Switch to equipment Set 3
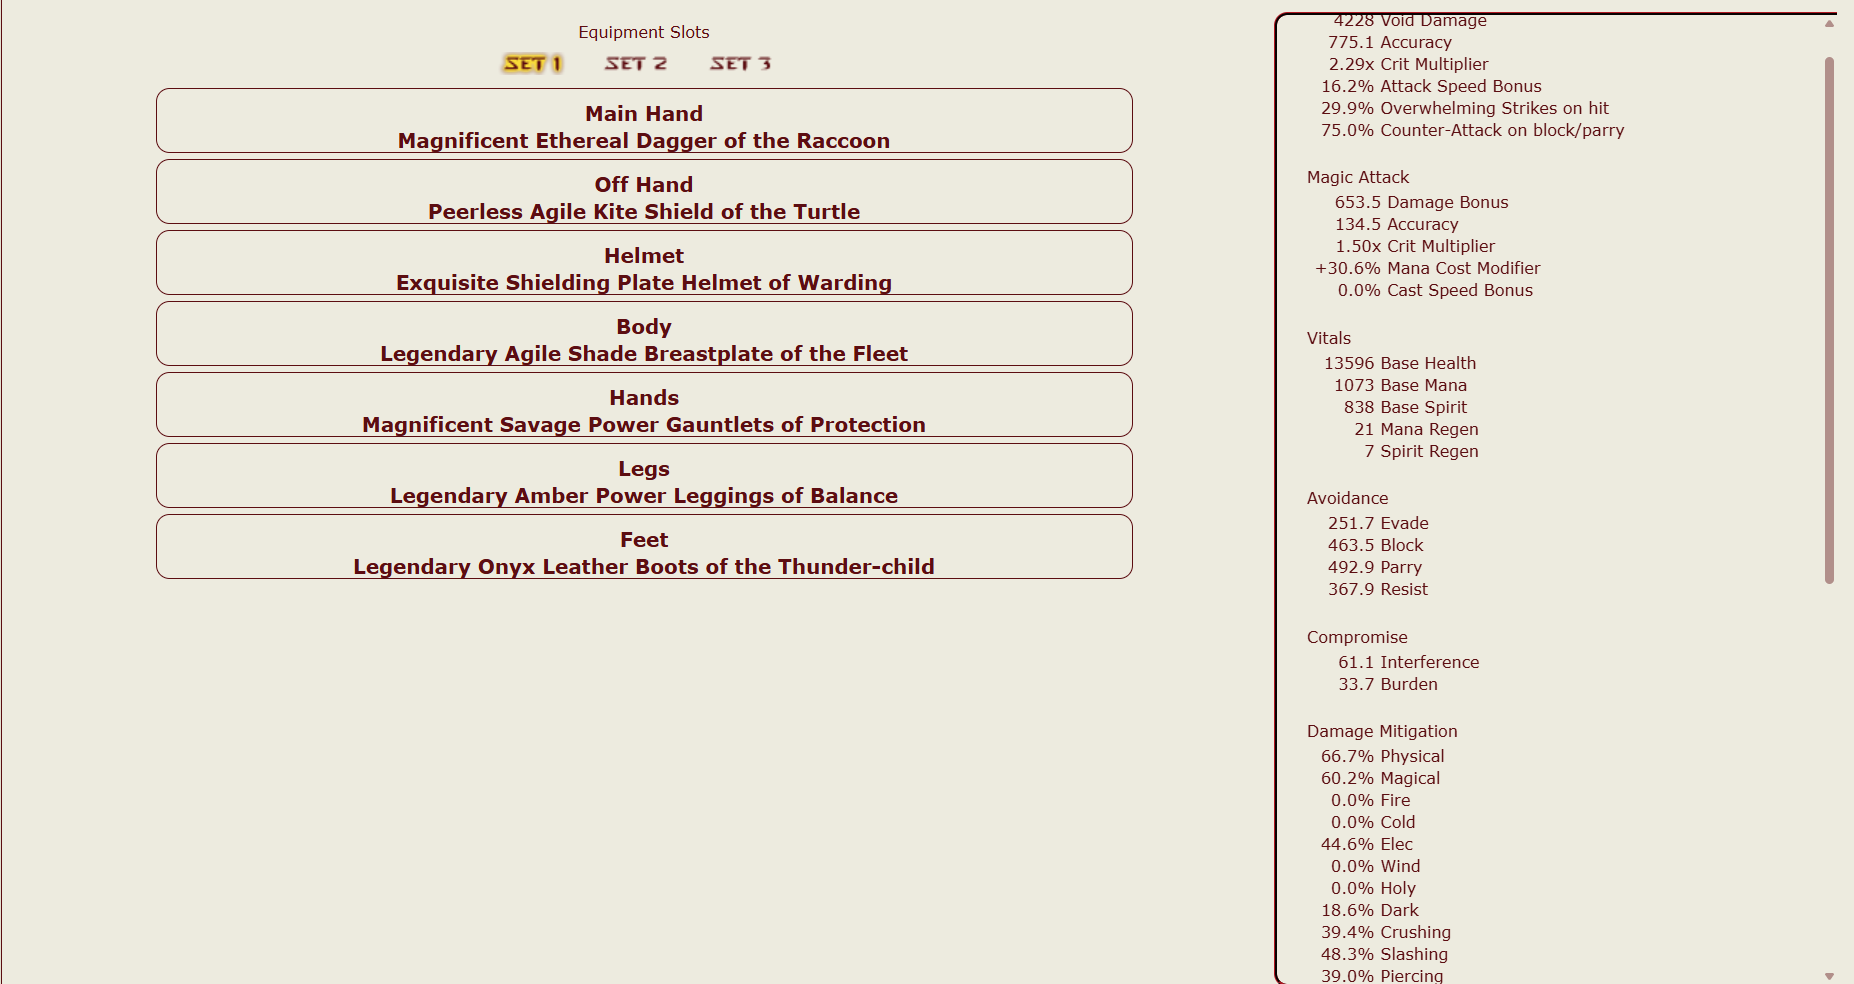Viewport: 1854px width, 984px height. tap(740, 64)
